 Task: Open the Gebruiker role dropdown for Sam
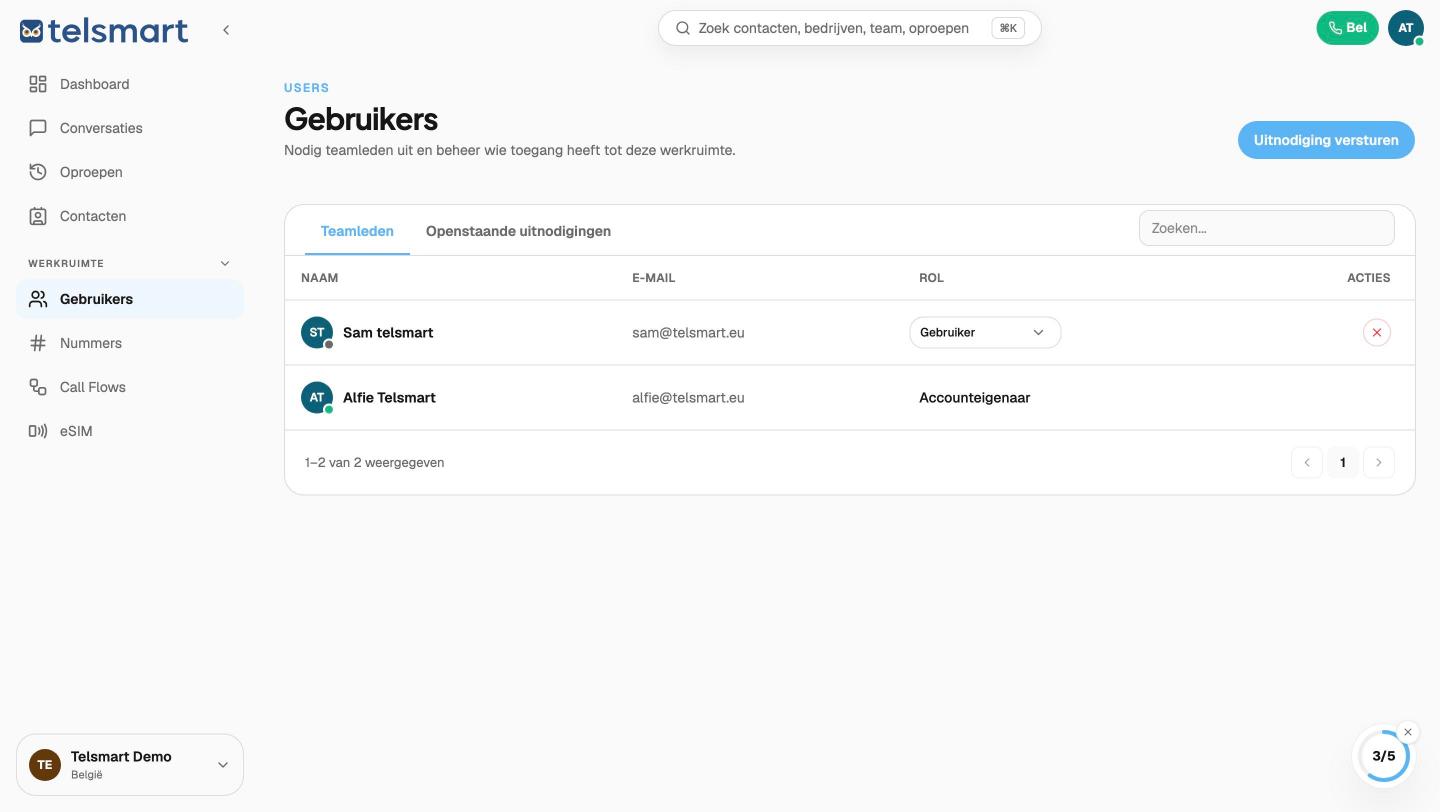click(985, 332)
